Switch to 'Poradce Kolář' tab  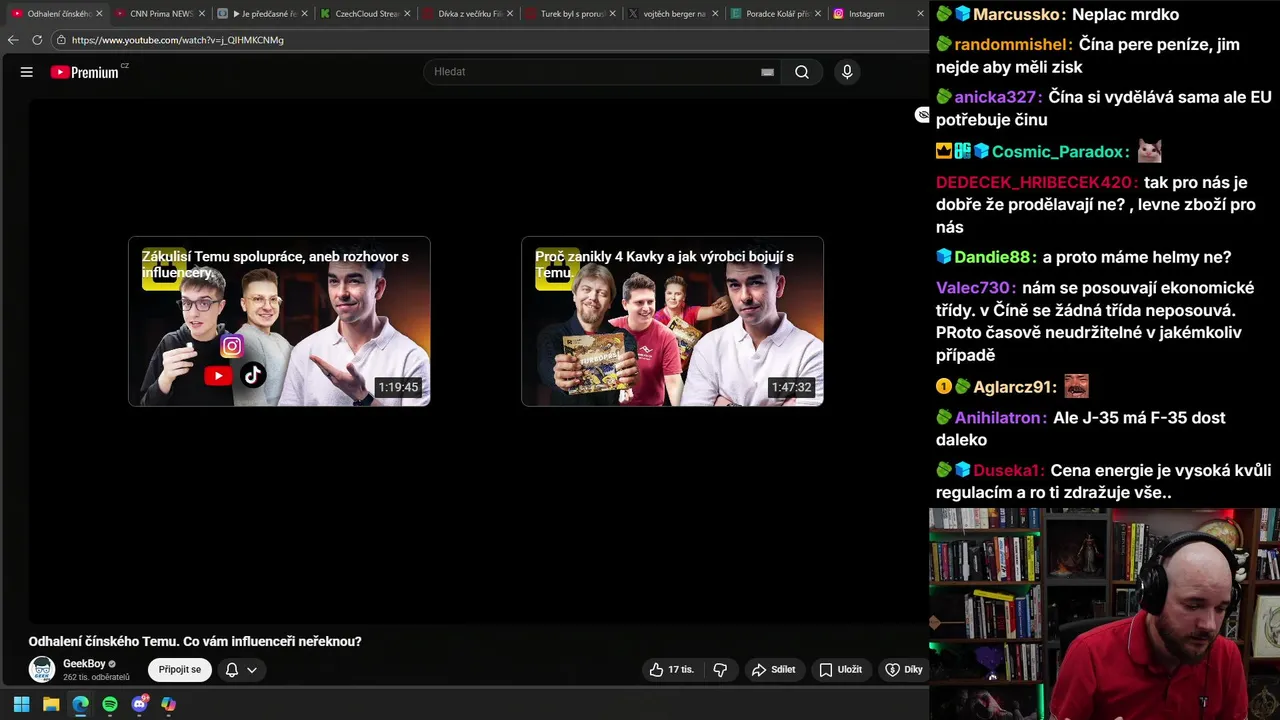(774, 14)
